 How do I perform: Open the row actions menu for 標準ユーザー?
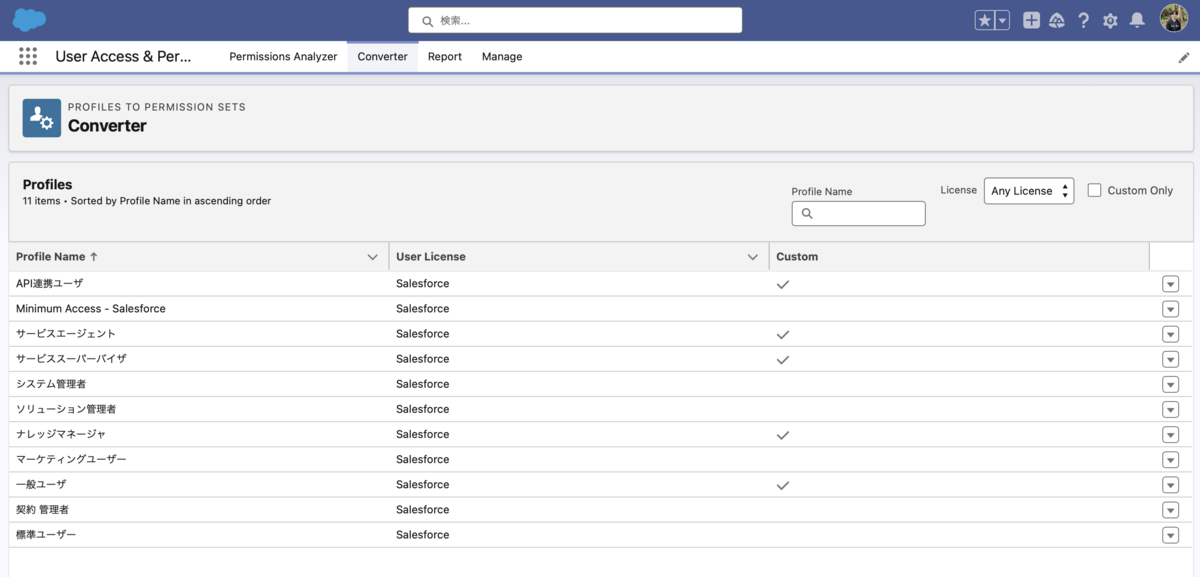pos(1170,535)
